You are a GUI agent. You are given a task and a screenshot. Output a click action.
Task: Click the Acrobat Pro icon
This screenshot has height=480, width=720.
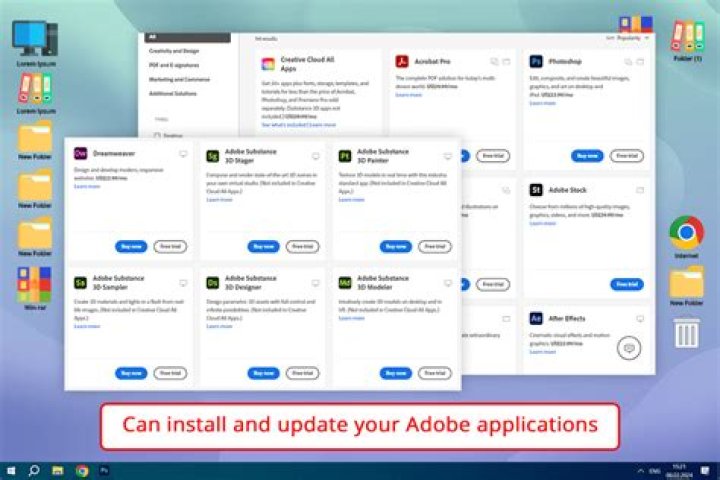[x=402, y=62]
